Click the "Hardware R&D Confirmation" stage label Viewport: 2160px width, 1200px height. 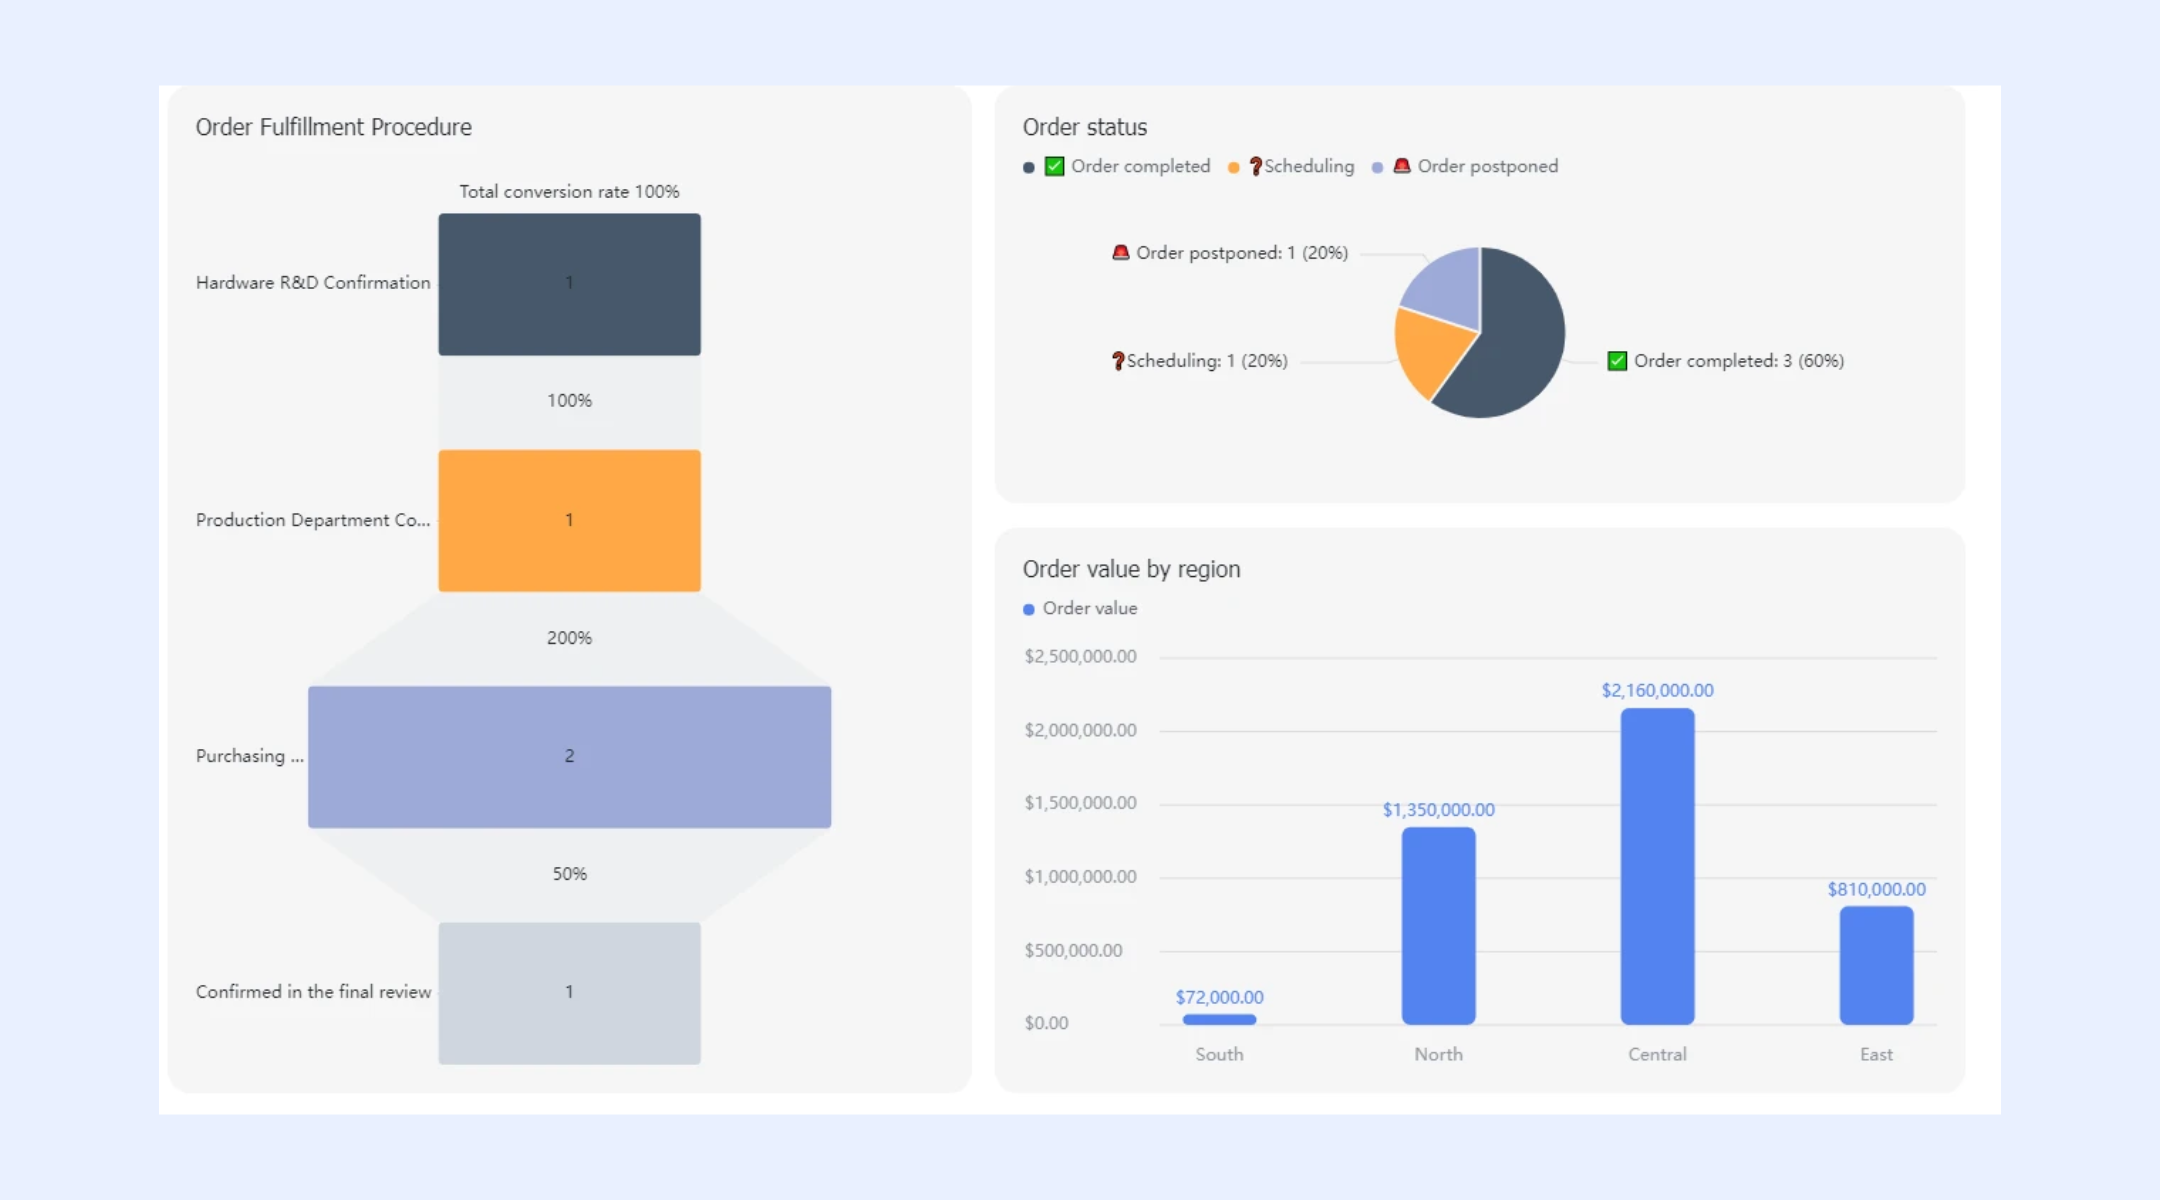pos(313,282)
